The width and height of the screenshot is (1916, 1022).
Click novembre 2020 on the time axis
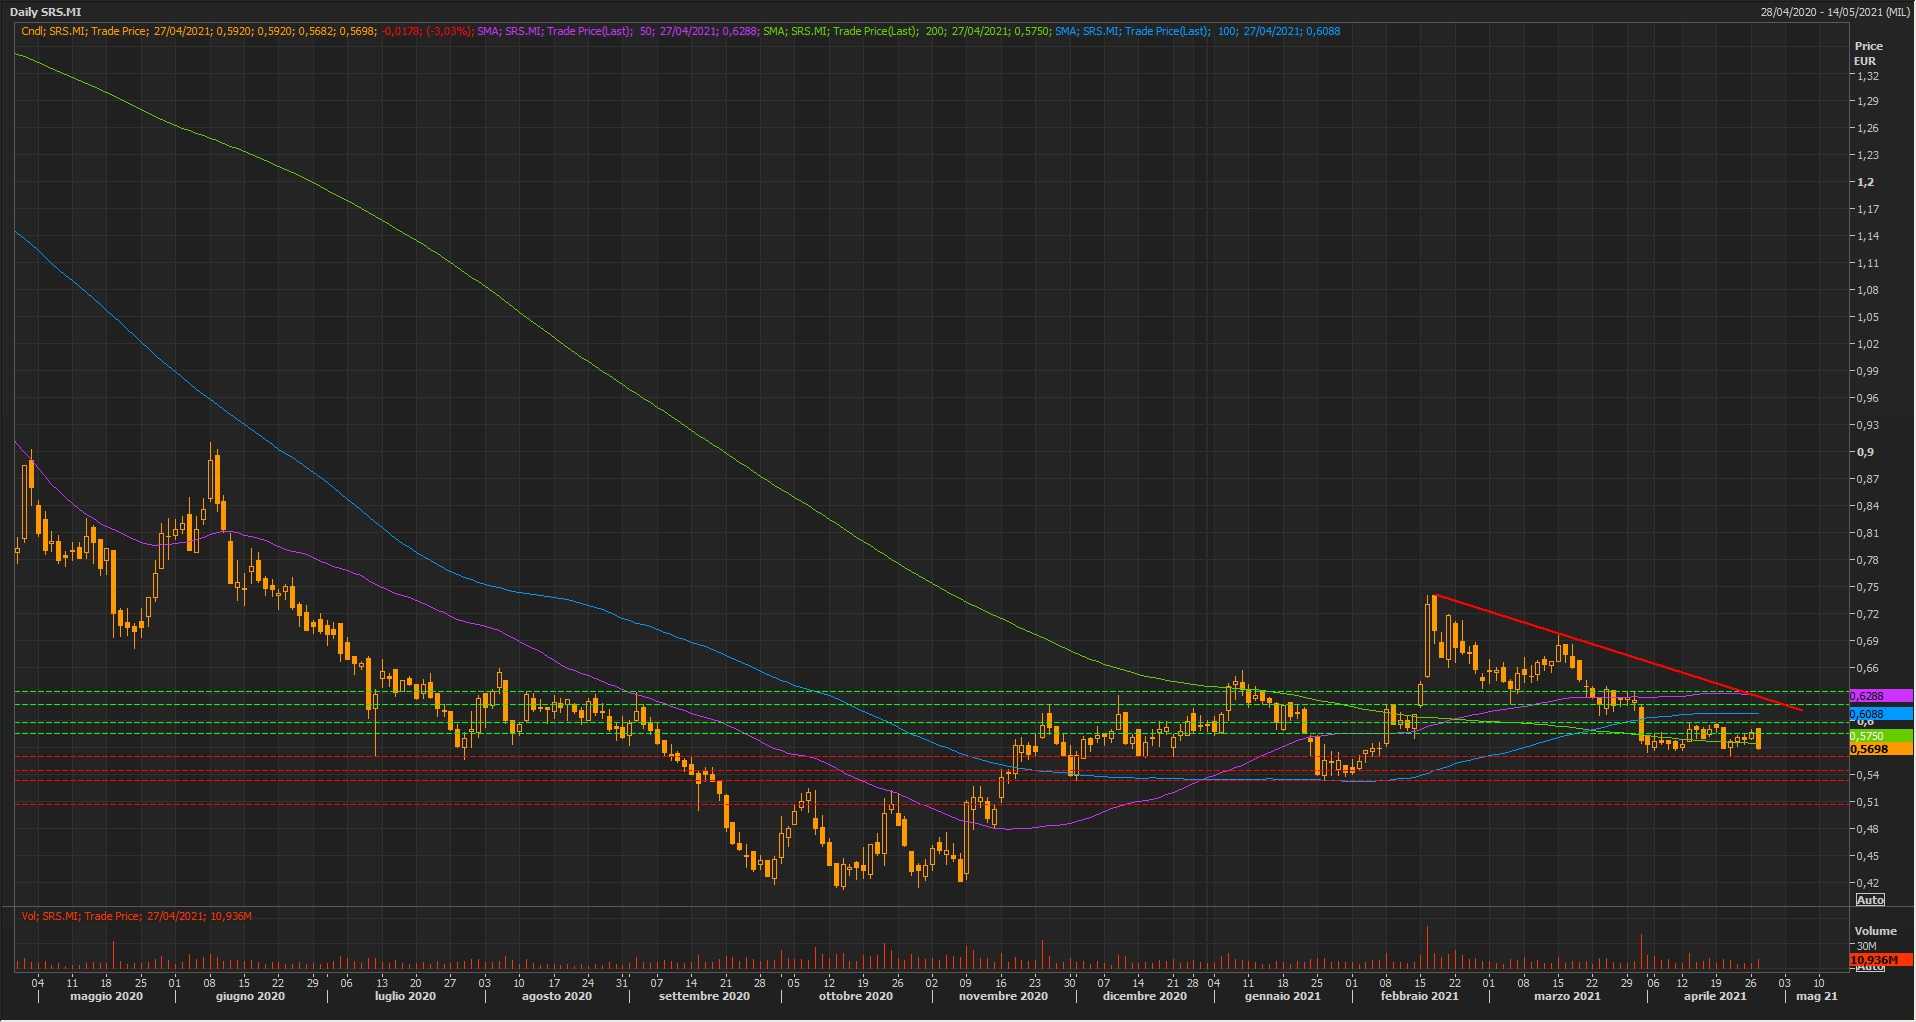coord(1002,996)
